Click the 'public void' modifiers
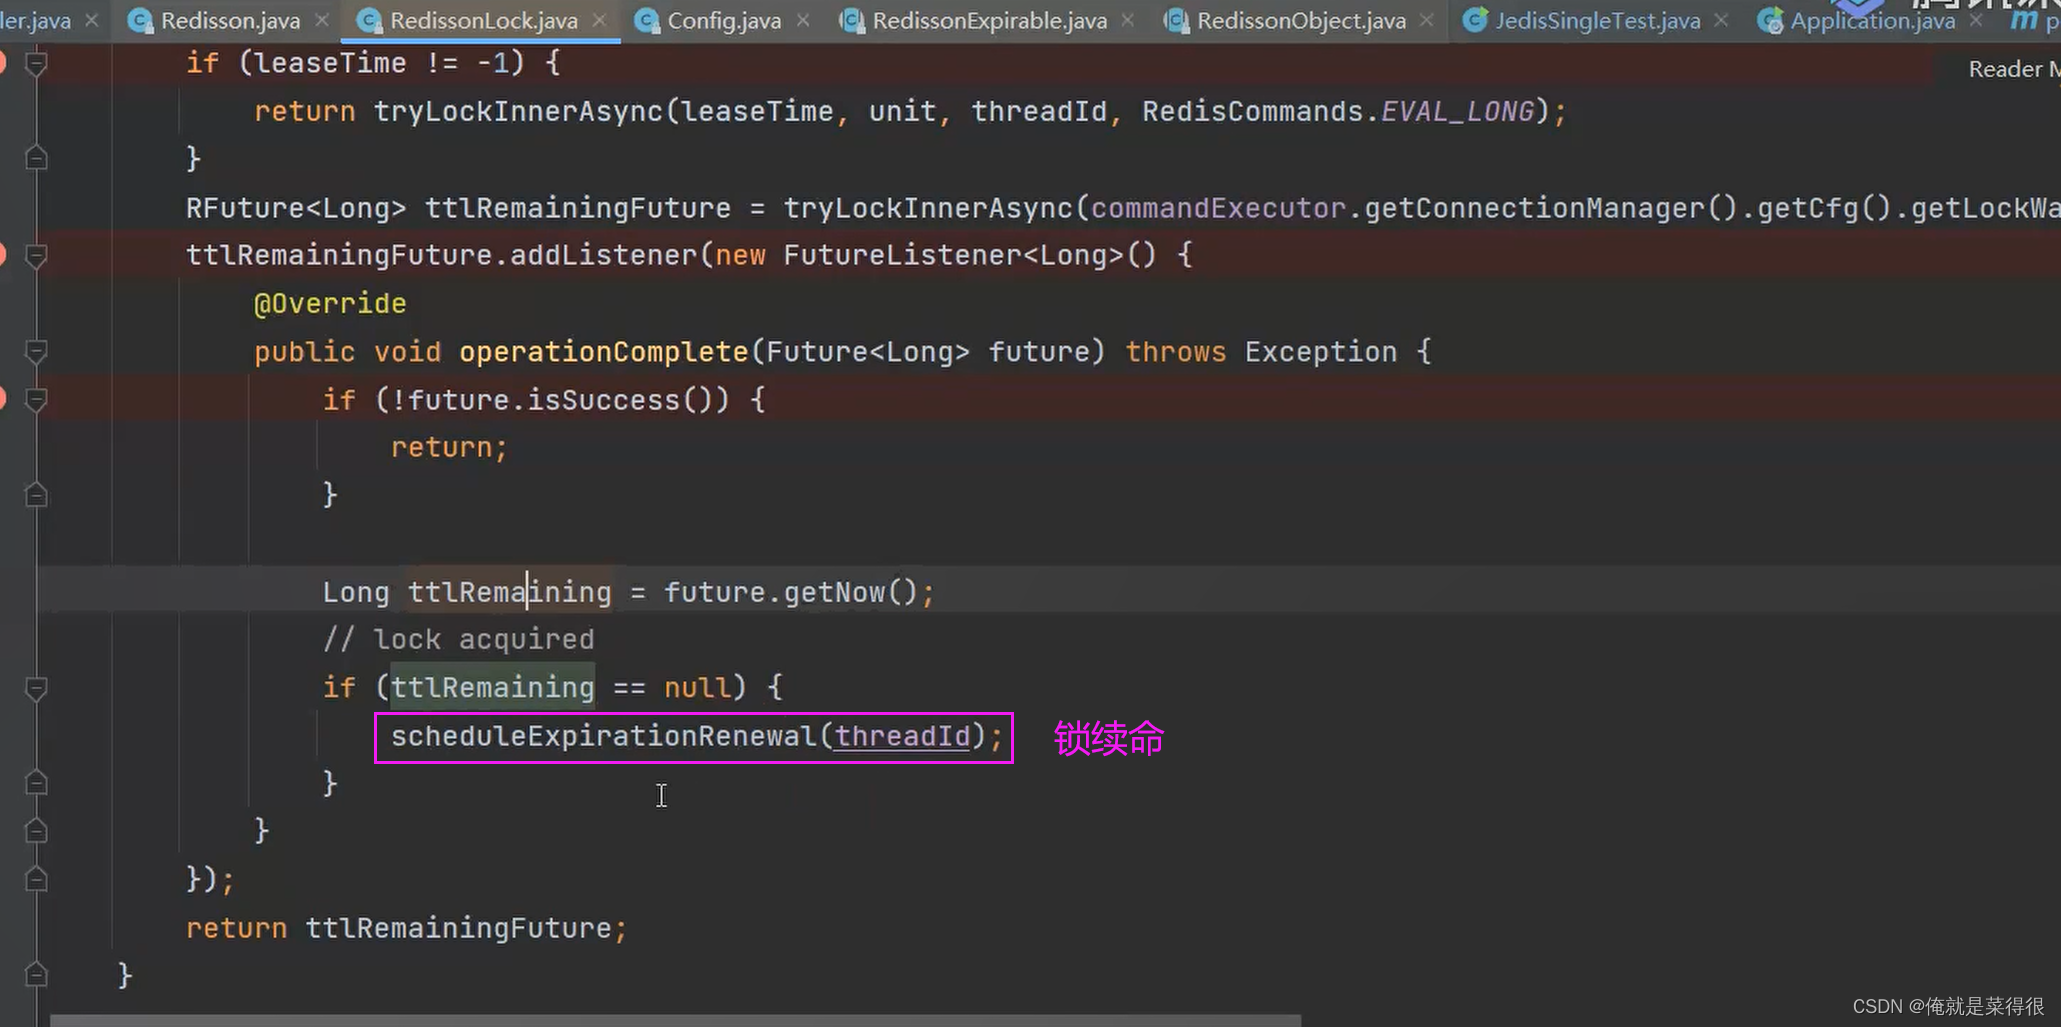Screen dimensions: 2061x1027 347,352
